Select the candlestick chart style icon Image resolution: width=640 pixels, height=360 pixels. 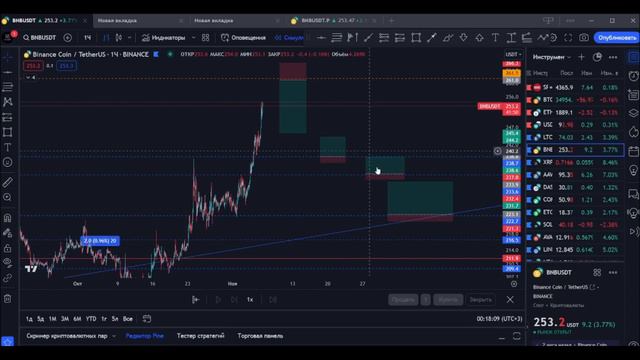(x=119, y=38)
